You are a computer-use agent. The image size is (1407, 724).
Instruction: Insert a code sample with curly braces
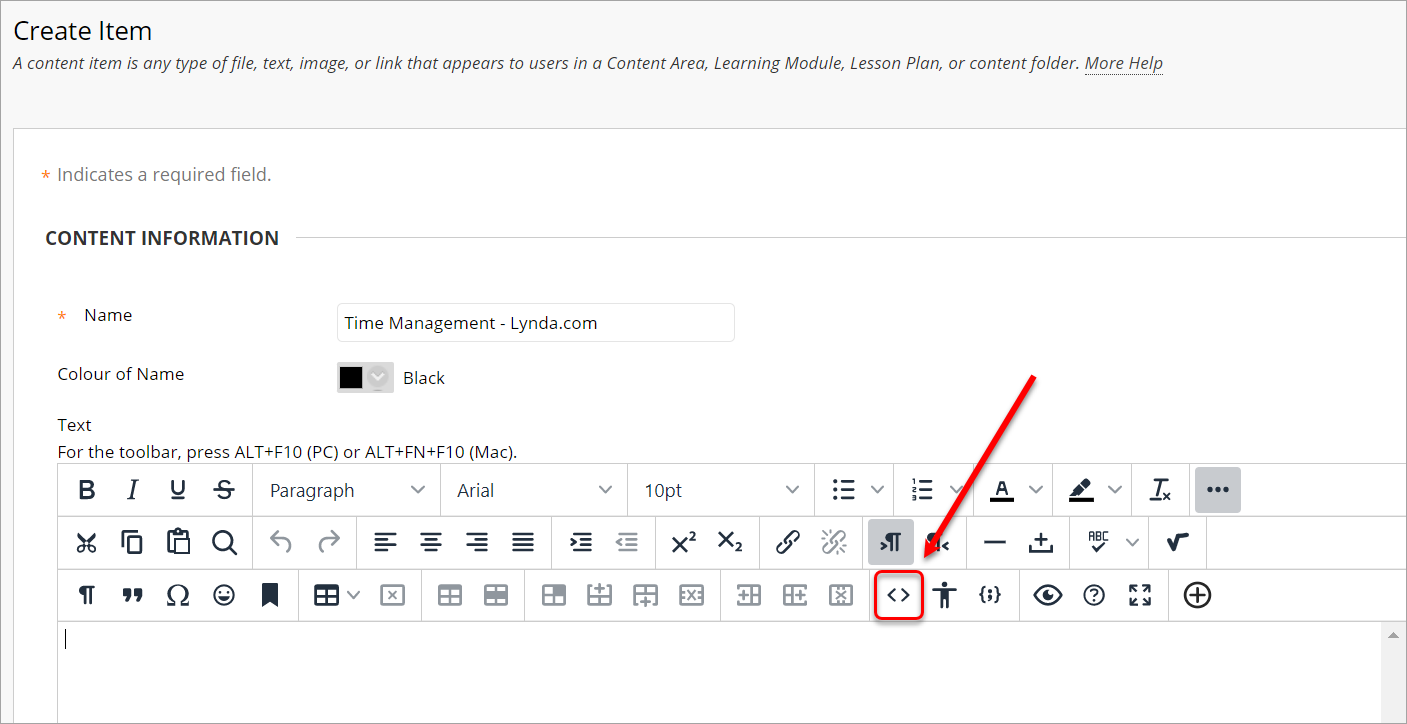pos(990,595)
